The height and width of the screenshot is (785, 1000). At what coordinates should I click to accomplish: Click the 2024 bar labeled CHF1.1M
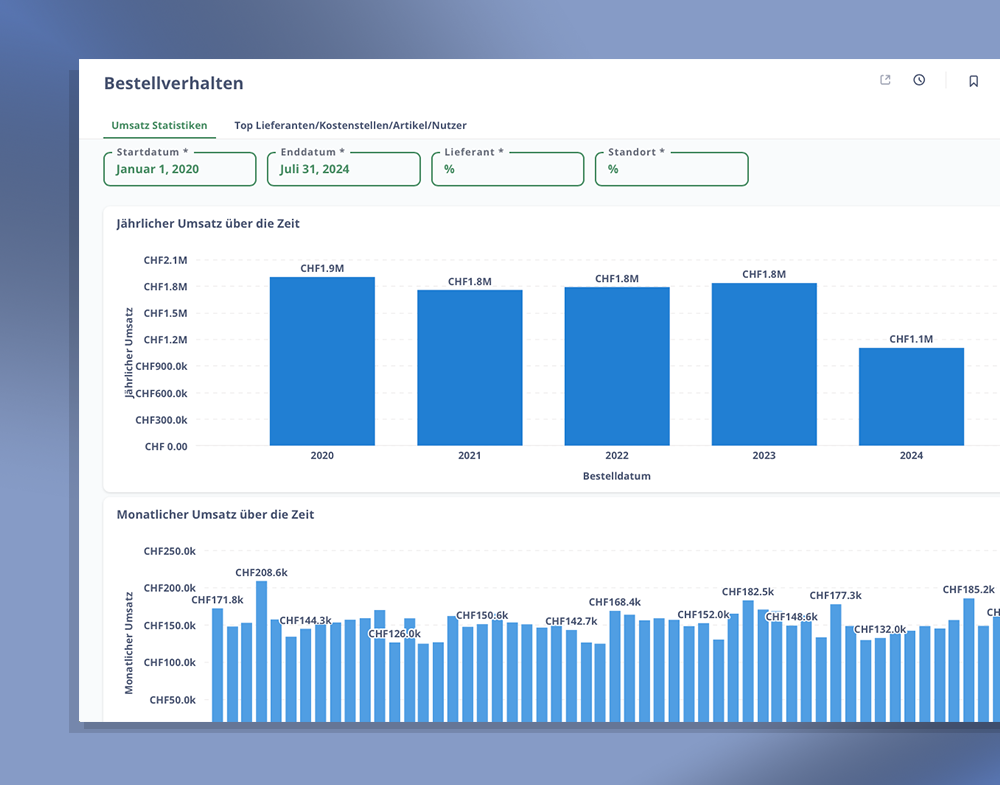pyautogui.click(x=911, y=396)
